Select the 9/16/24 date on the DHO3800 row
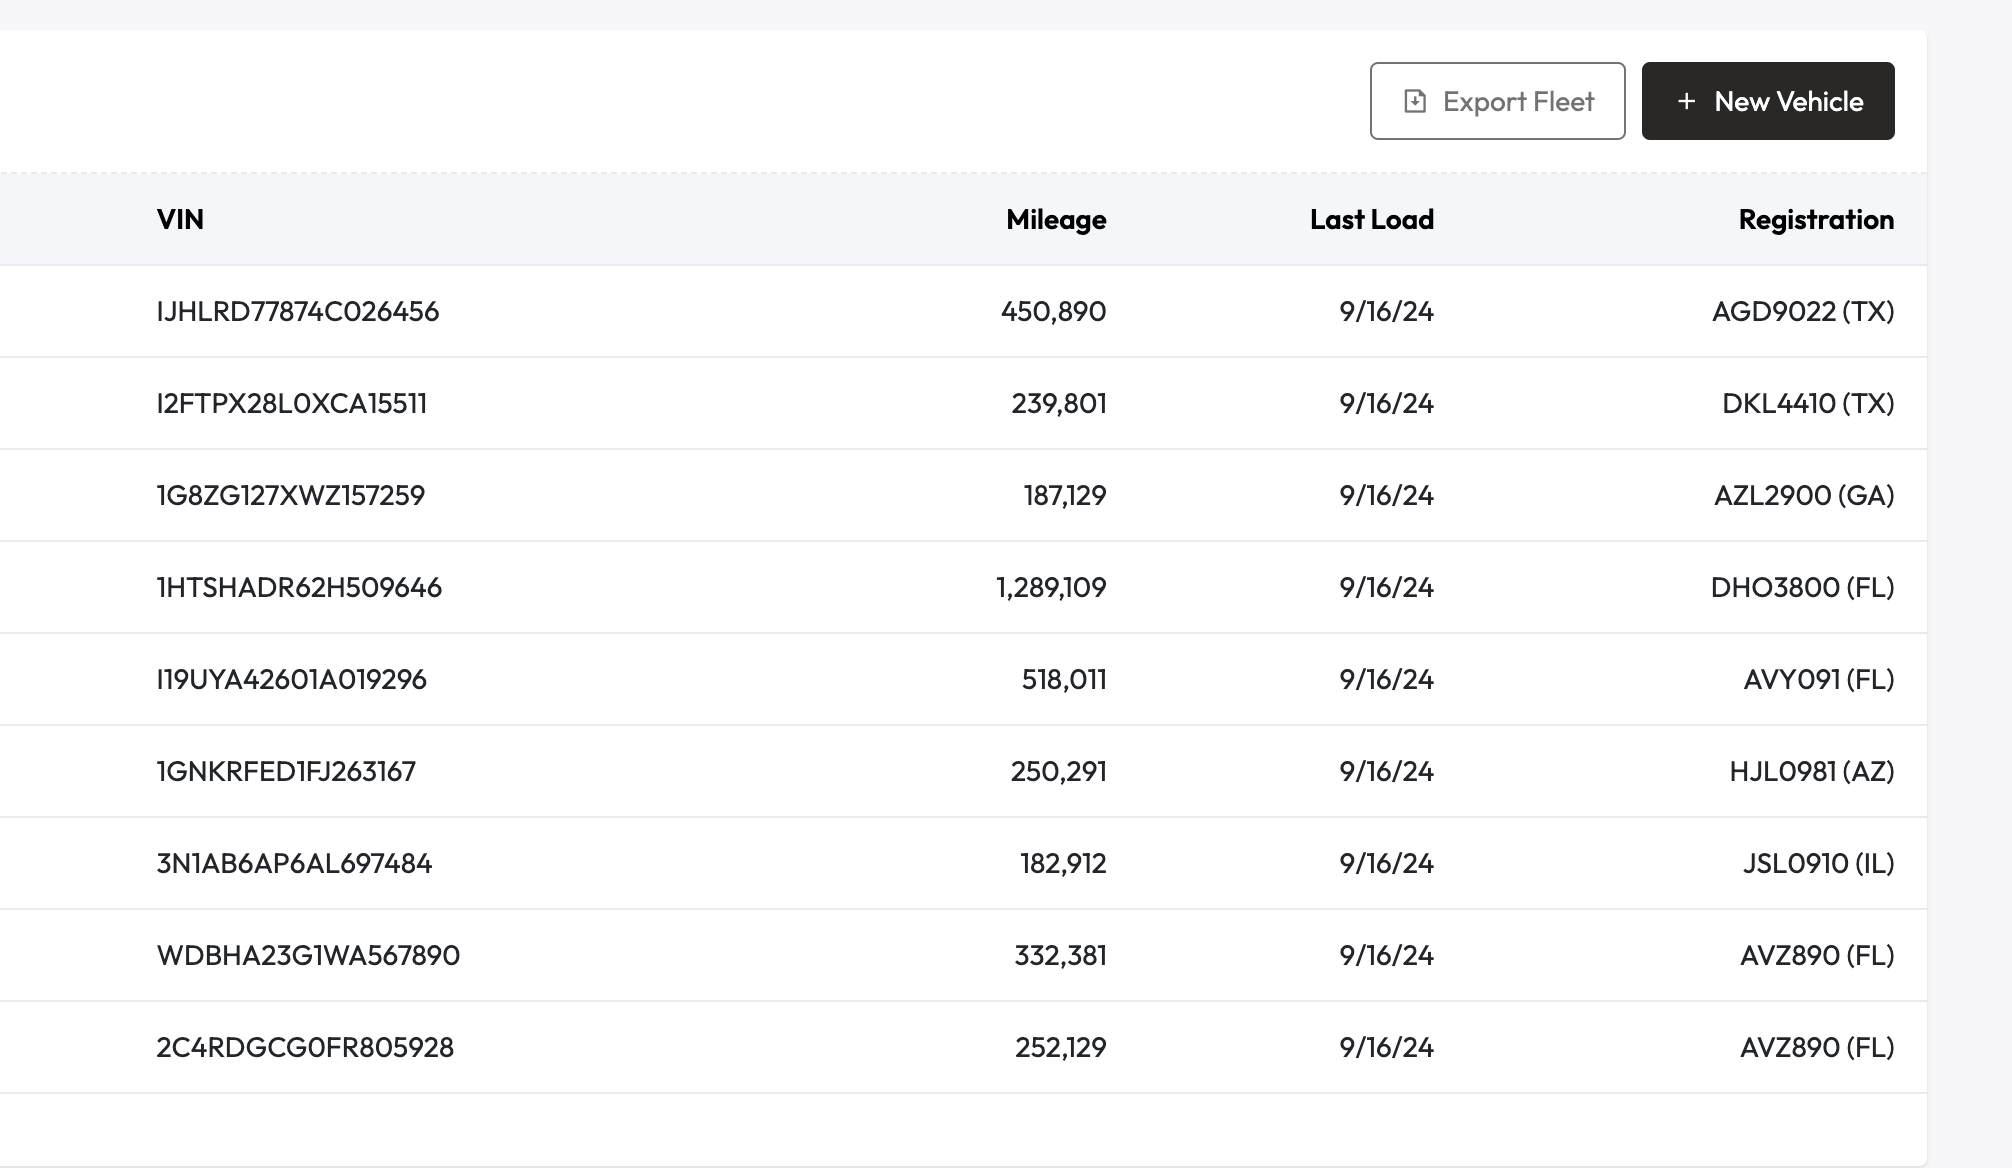This screenshot has height=1168, width=2012. click(x=1384, y=587)
